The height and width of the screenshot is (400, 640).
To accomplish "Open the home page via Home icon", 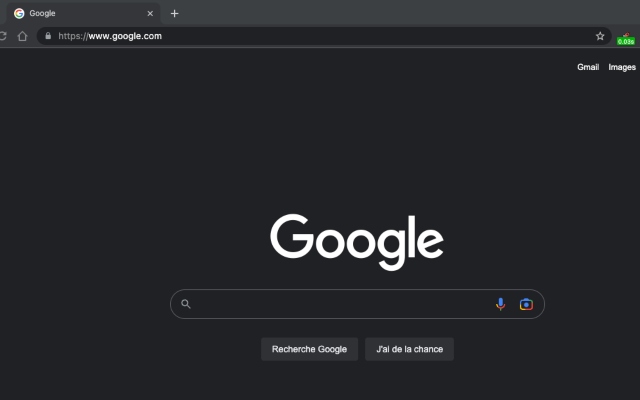I will click(22, 36).
